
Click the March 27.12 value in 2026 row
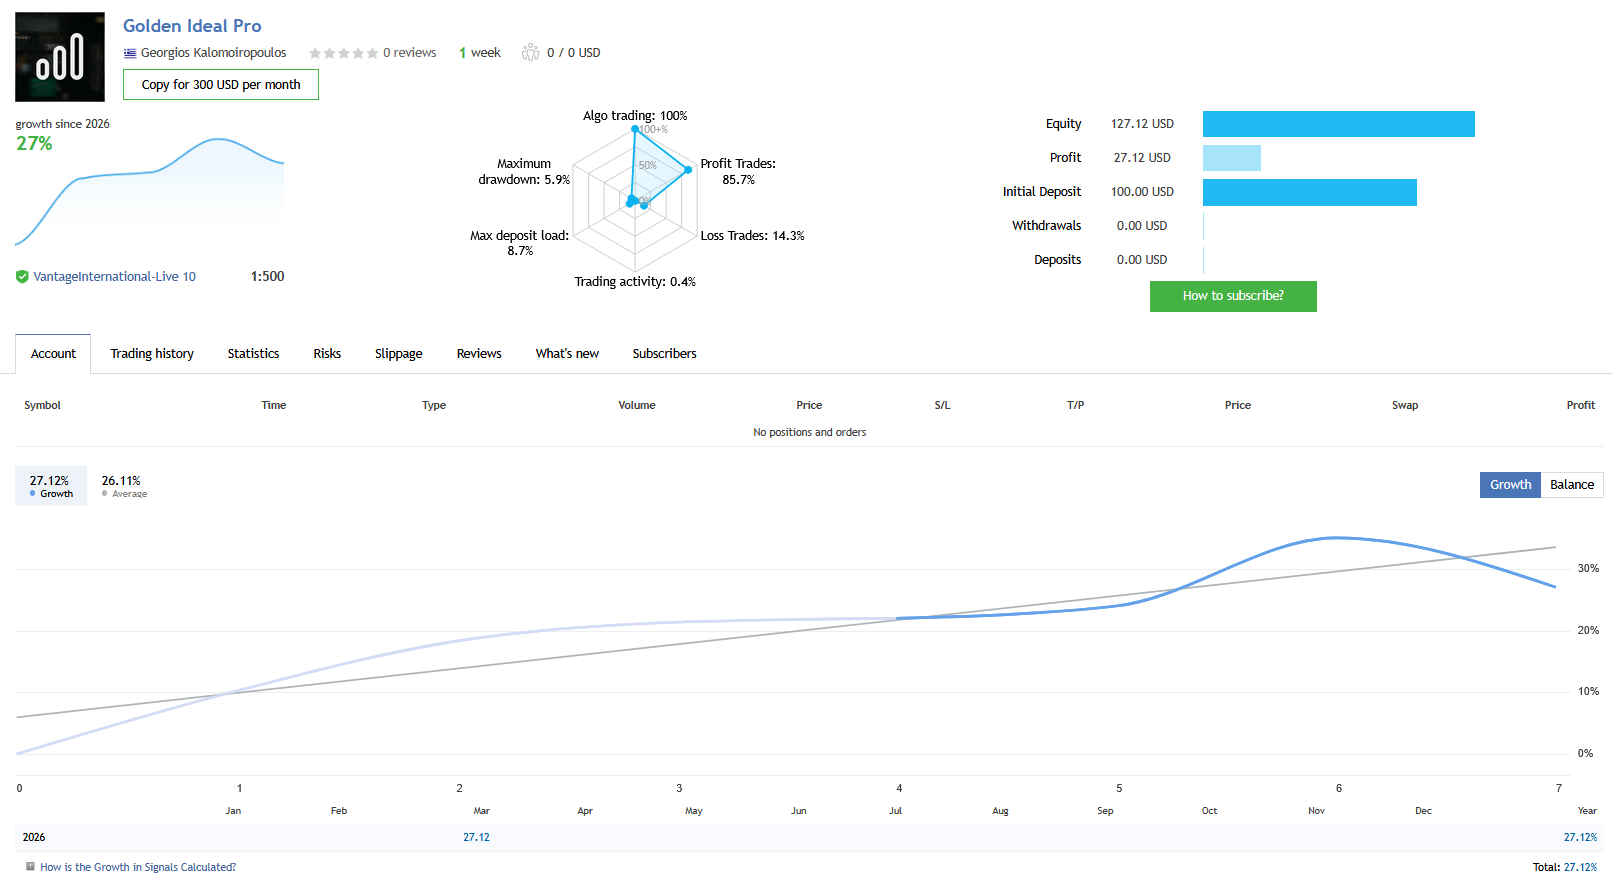point(476,838)
